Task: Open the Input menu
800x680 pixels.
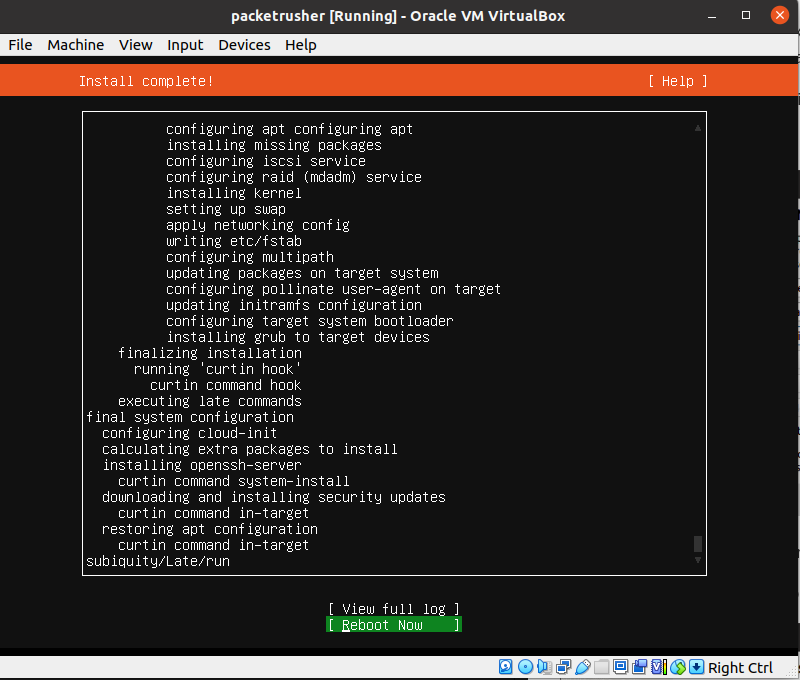Action: [x=185, y=44]
